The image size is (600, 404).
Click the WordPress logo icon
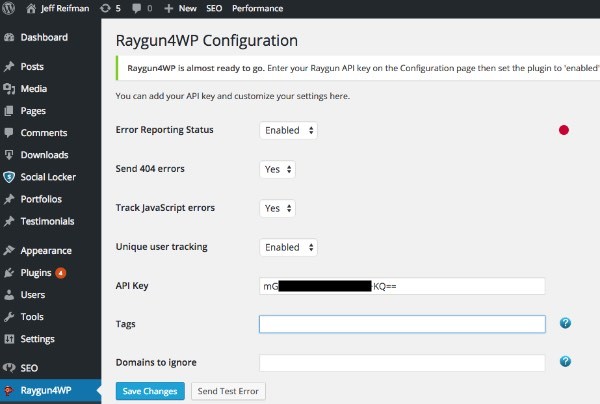coord(8,8)
